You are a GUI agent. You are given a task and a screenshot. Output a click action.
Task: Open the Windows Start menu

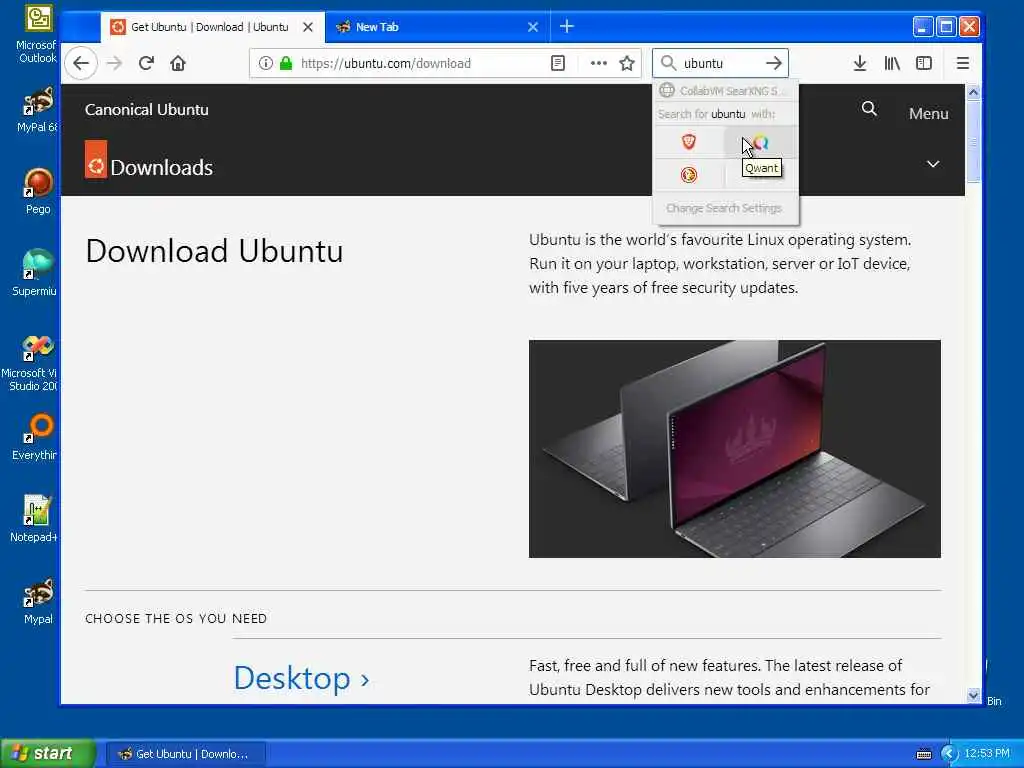point(48,753)
